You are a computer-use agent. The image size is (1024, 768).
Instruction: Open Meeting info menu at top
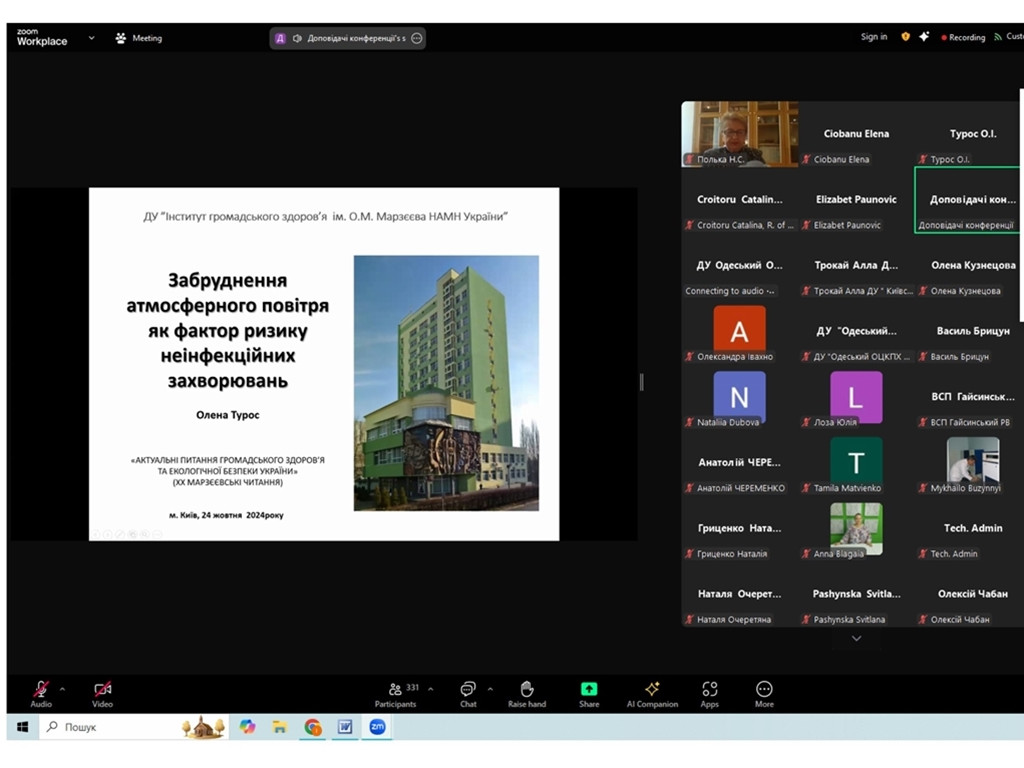tap(138, 38)
